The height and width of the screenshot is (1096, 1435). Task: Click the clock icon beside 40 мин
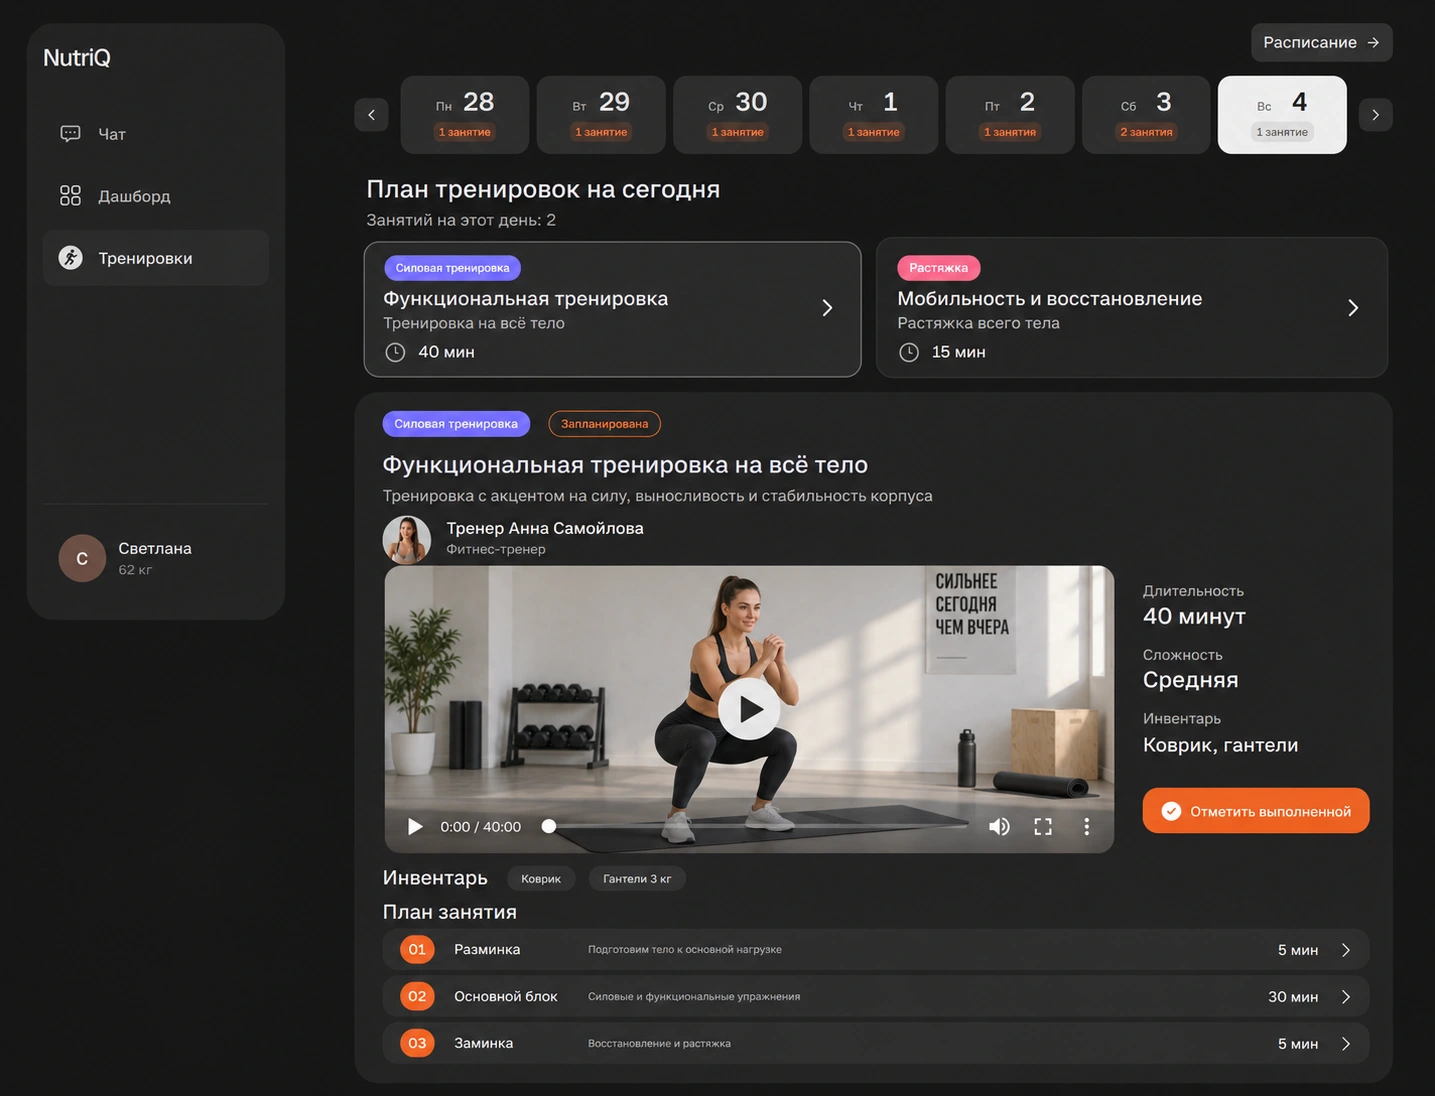395,352
